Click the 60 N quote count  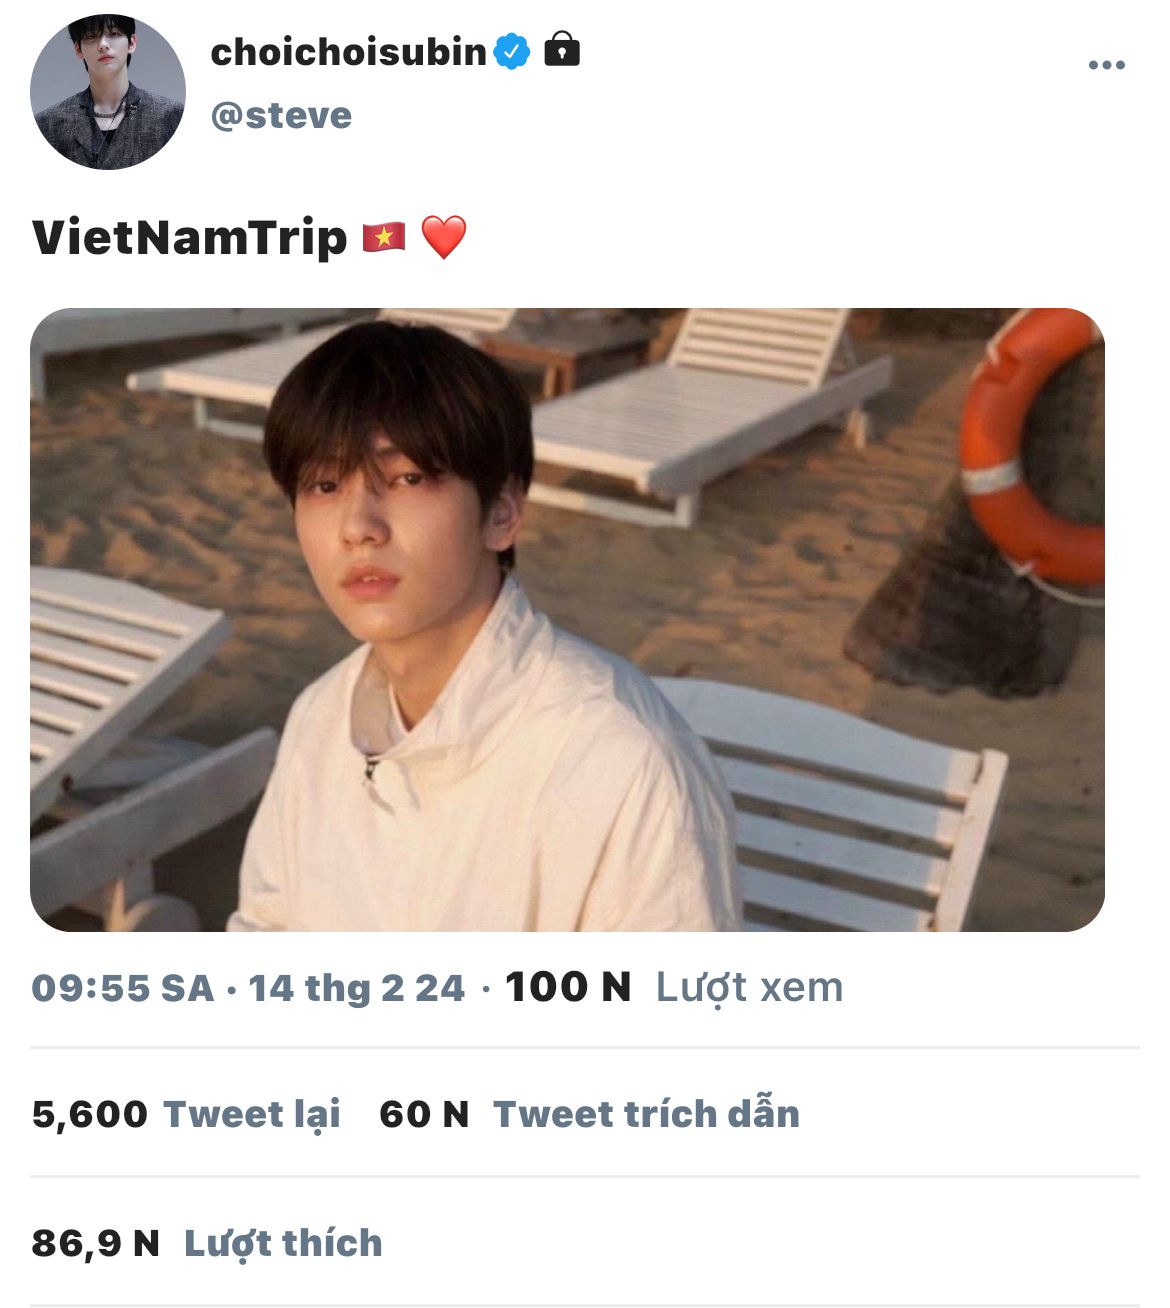[x=424, y=1114]
